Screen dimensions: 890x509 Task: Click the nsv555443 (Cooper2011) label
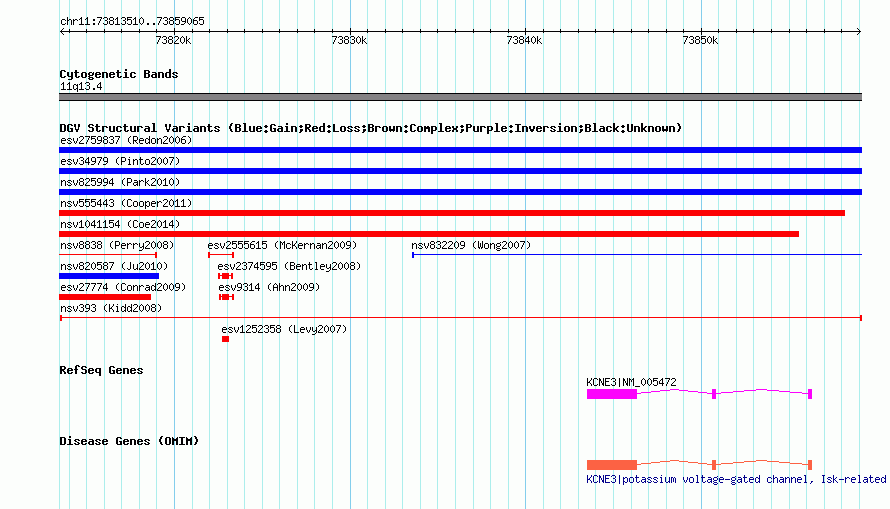click(126, 203)
